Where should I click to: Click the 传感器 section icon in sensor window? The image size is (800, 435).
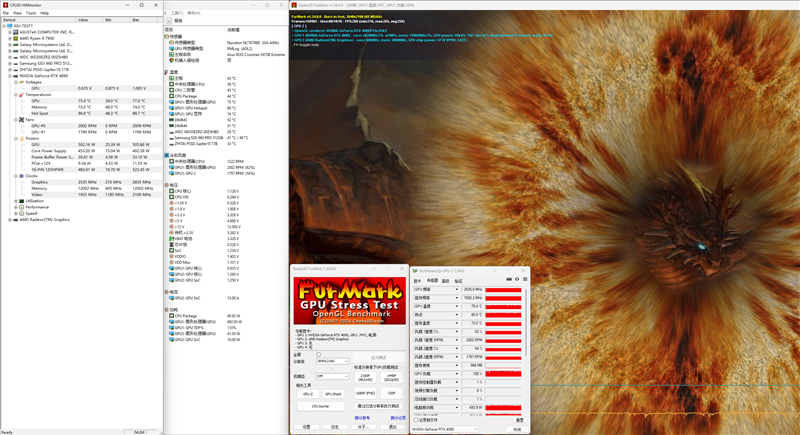coord(166,37)
